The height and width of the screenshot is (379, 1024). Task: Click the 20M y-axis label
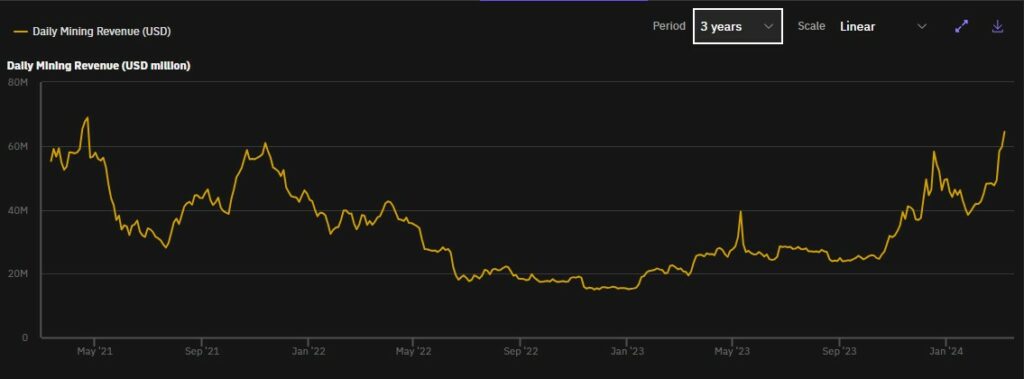[18, 274]
